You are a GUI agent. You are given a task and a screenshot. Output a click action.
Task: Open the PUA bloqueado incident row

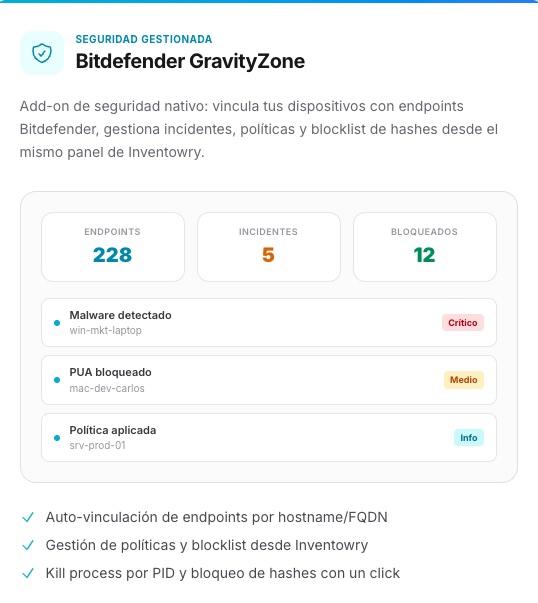[269, 380]
